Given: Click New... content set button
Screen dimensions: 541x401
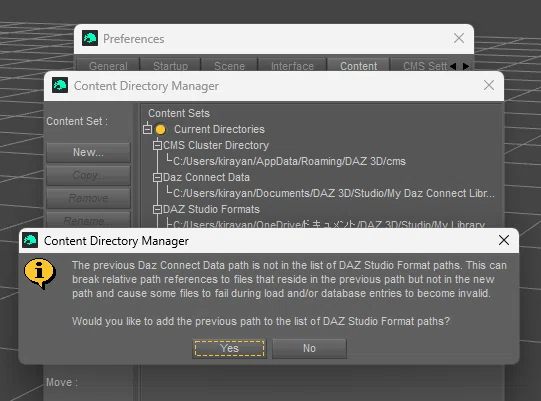Looking at the screenshot, I should tap(88, 152).
